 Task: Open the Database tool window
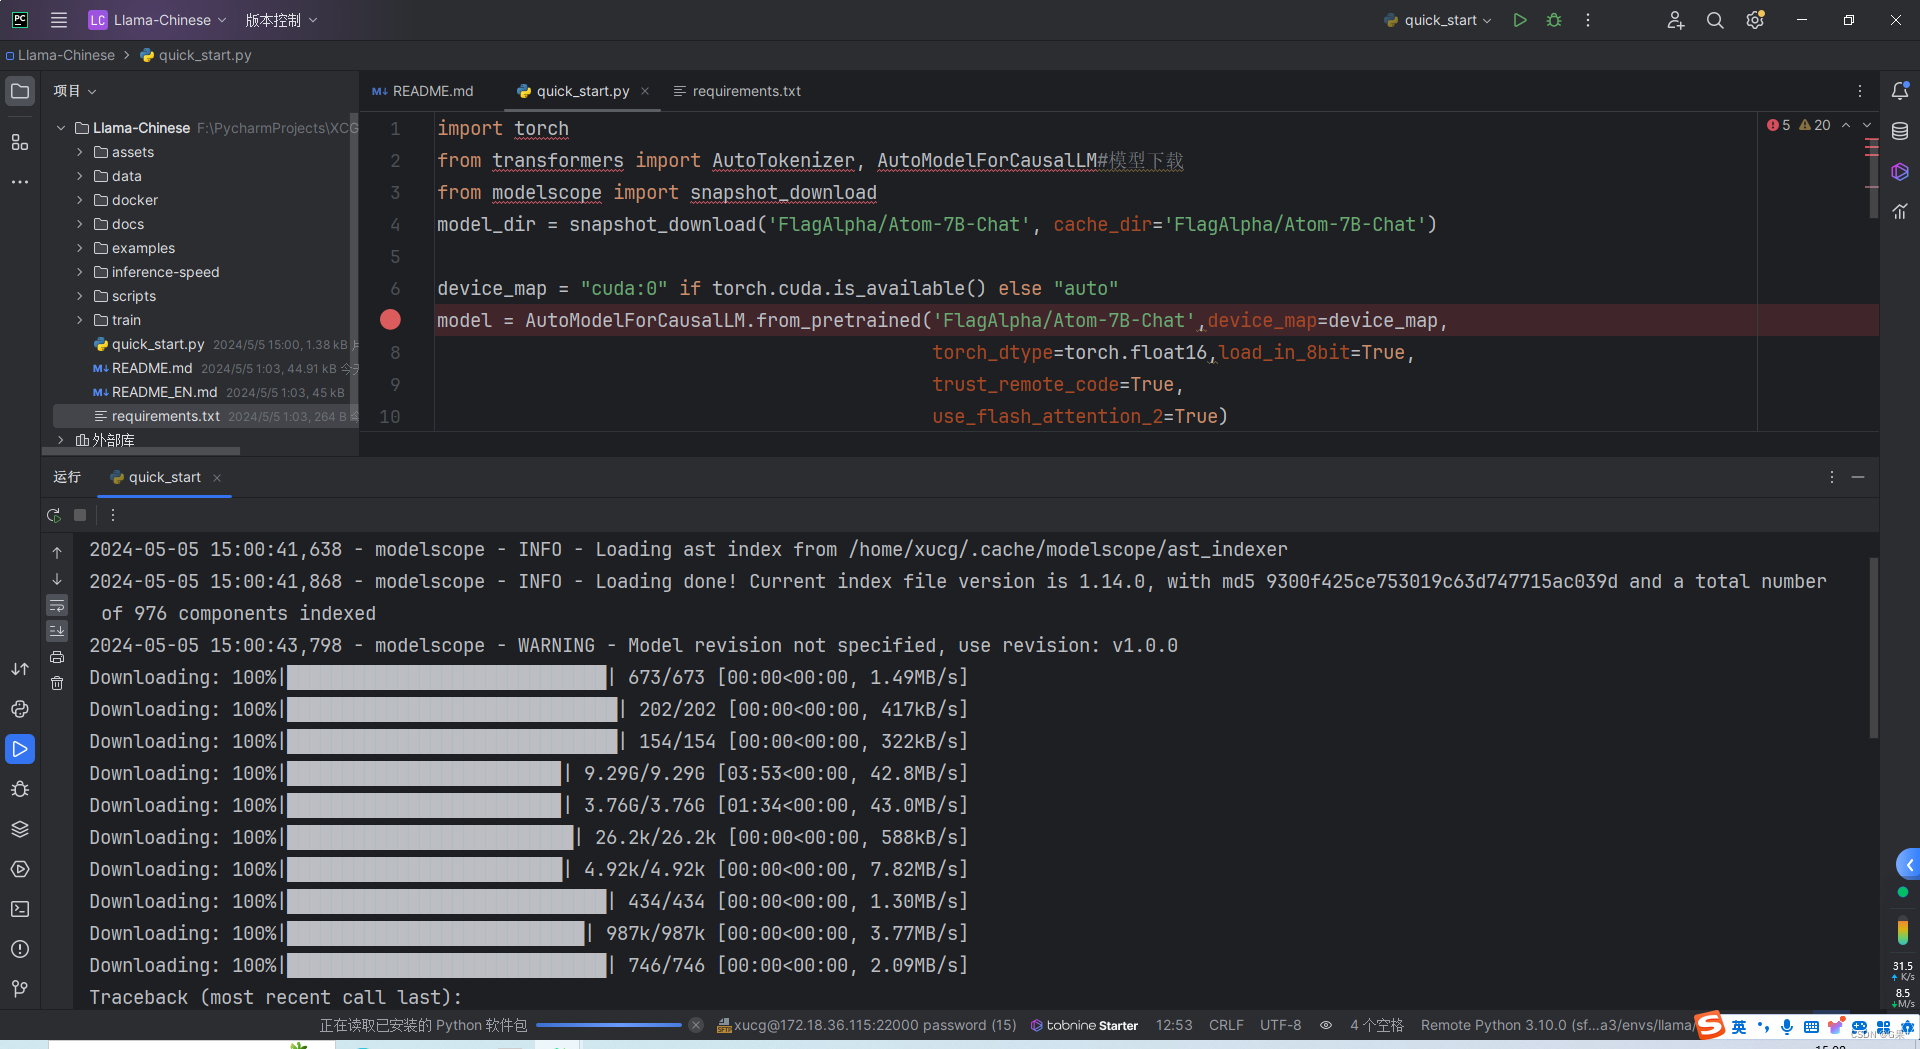1900,131
